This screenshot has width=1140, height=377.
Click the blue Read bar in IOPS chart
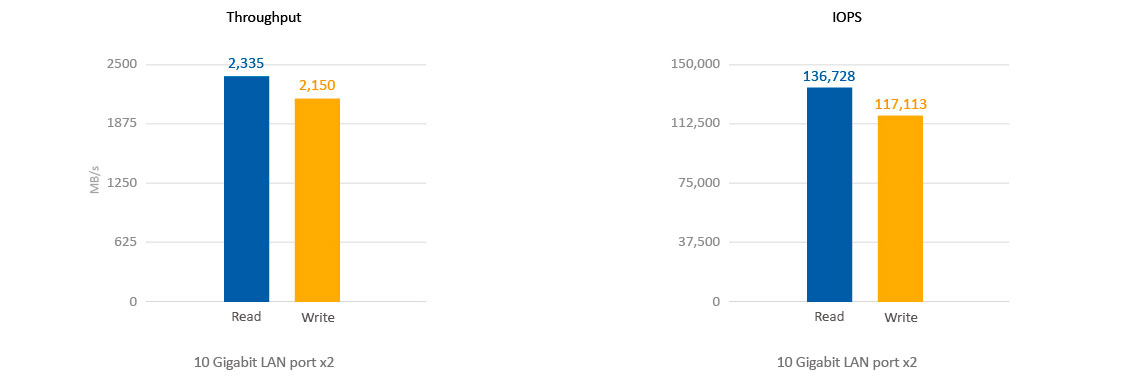click(x=830, y=195)
